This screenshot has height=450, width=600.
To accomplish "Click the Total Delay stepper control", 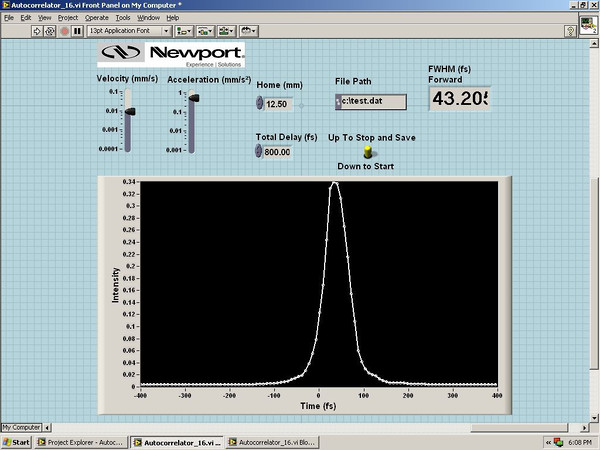I will [260, 151].
